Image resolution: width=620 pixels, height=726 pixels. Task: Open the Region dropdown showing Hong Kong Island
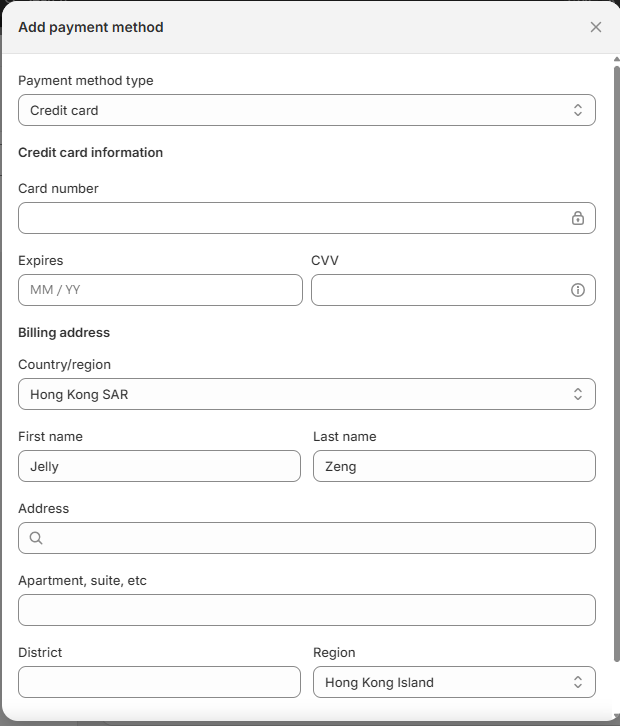pyautogui.click(x=453, y=682)
